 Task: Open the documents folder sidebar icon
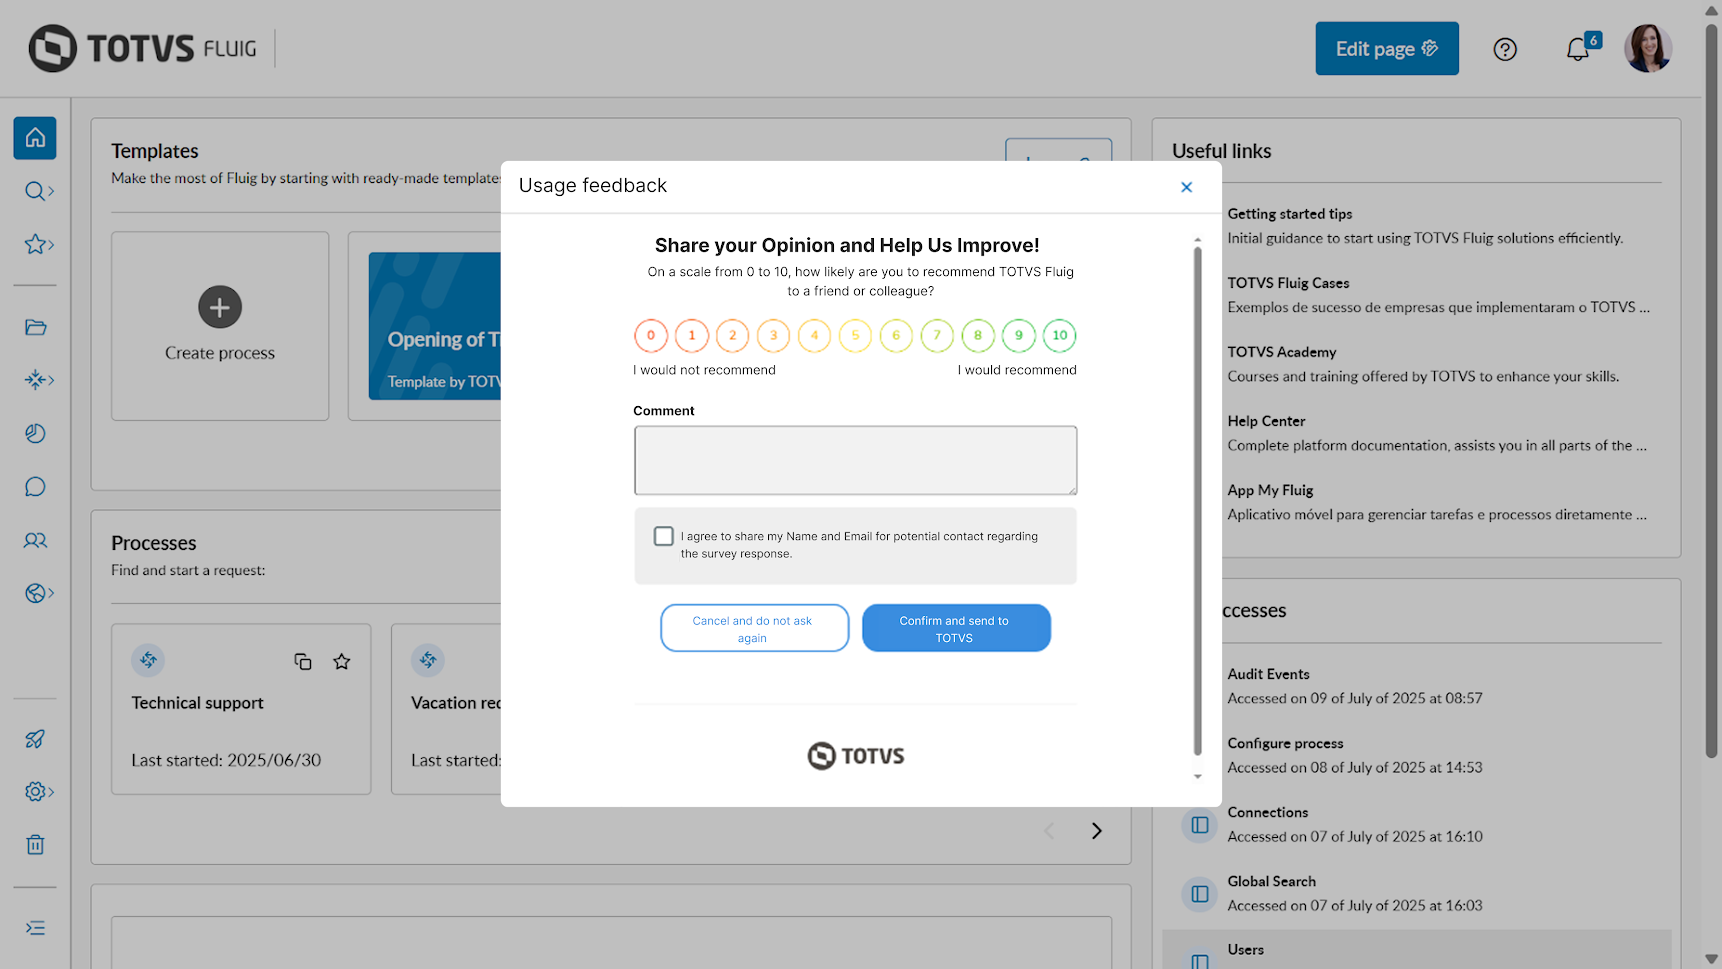[x=36, y=327]
